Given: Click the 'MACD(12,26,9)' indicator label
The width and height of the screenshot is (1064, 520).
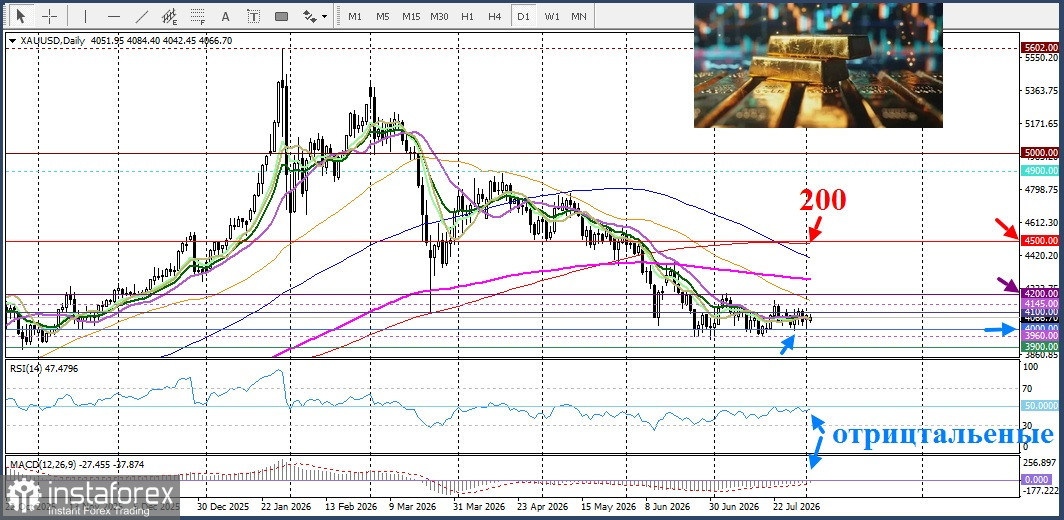Looking at the screenshot, I should 45,466.
